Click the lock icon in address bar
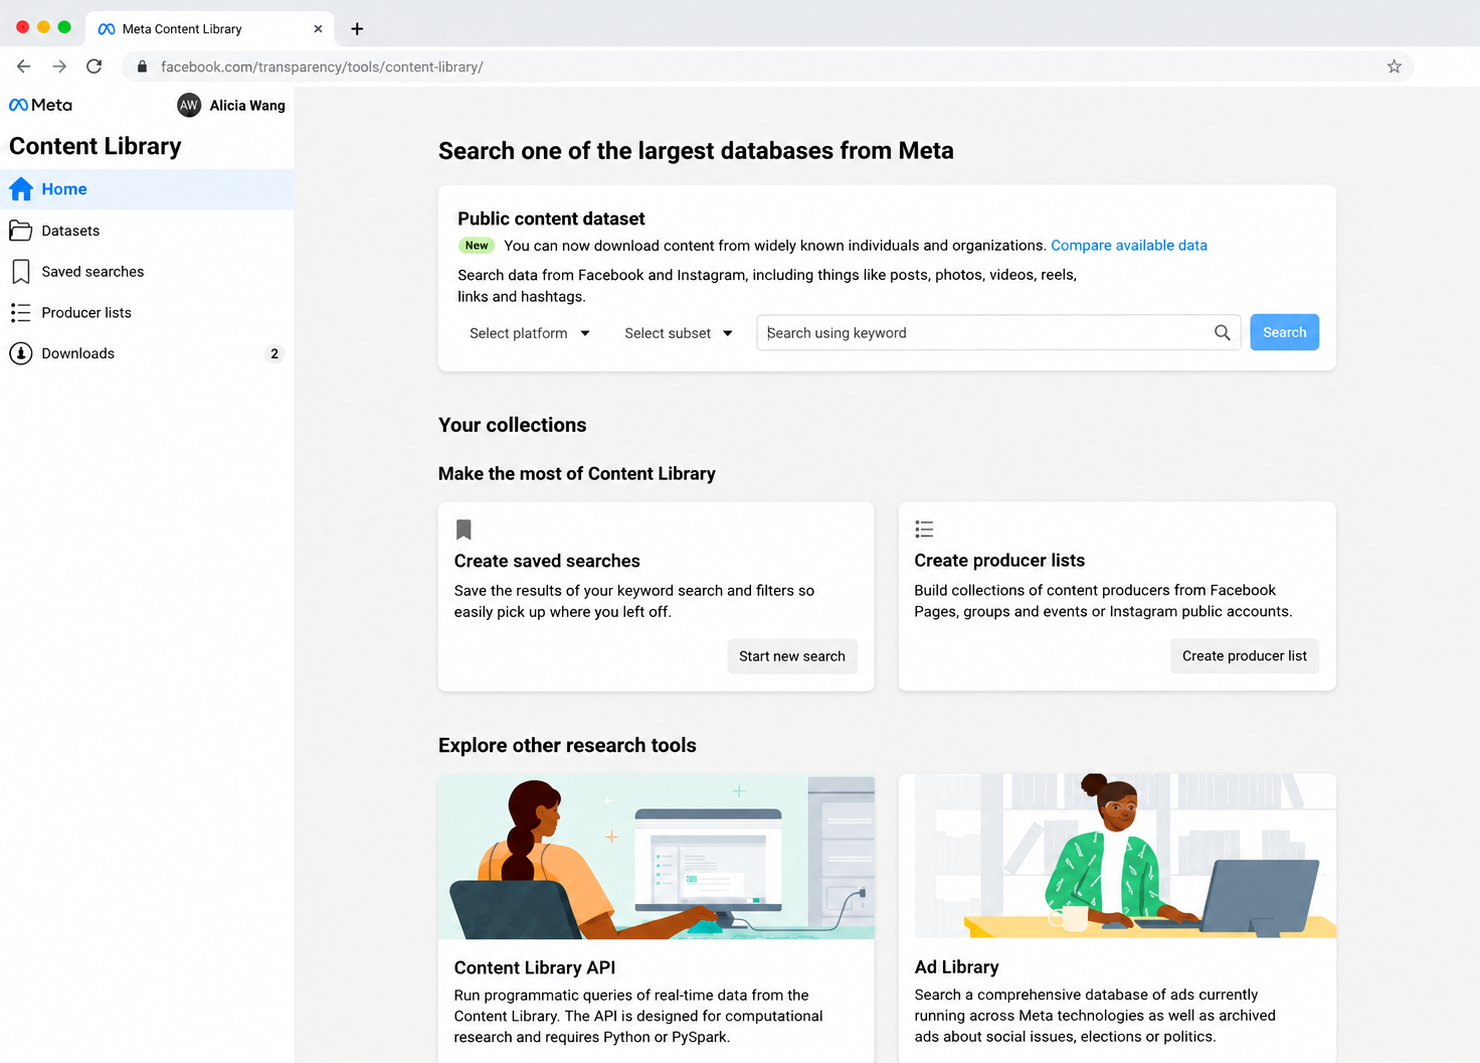1480x1063 pixels. (142, 67)
